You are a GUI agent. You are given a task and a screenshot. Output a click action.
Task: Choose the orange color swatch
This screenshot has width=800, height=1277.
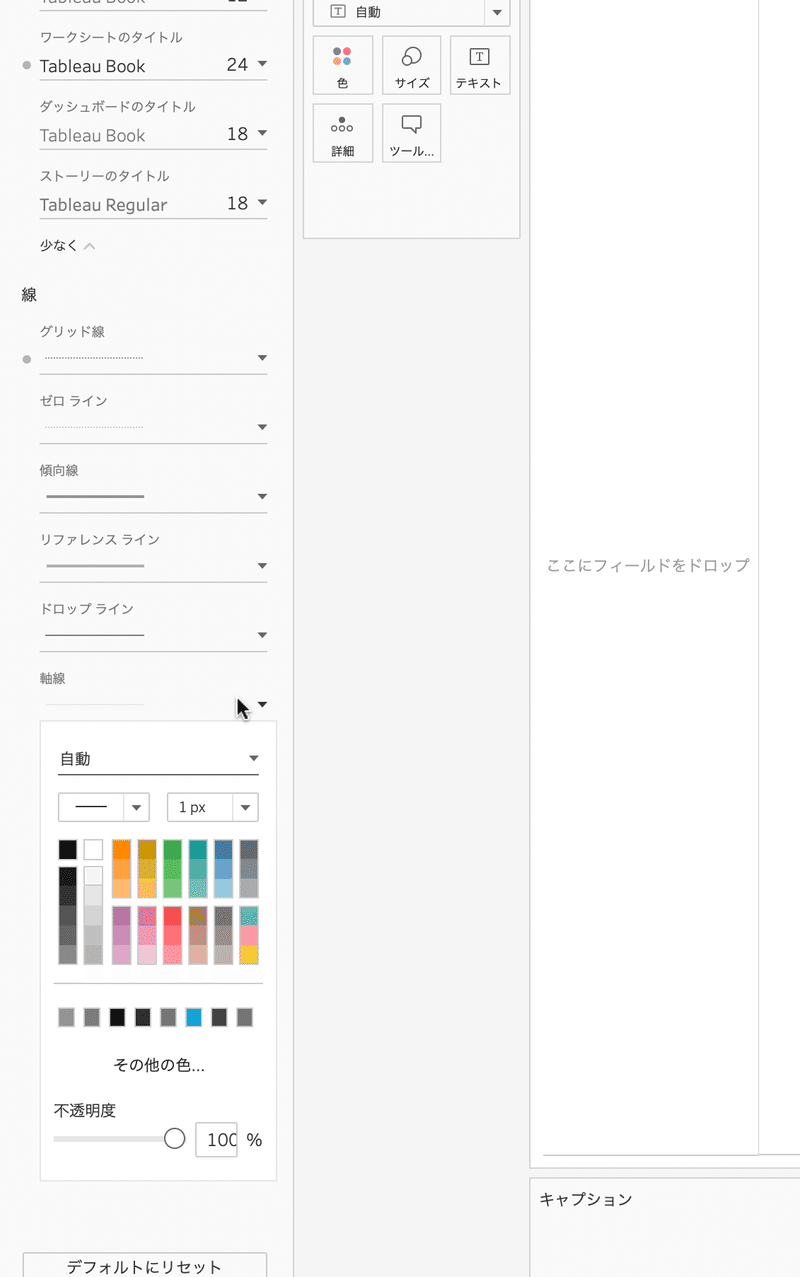click(122, 850)
